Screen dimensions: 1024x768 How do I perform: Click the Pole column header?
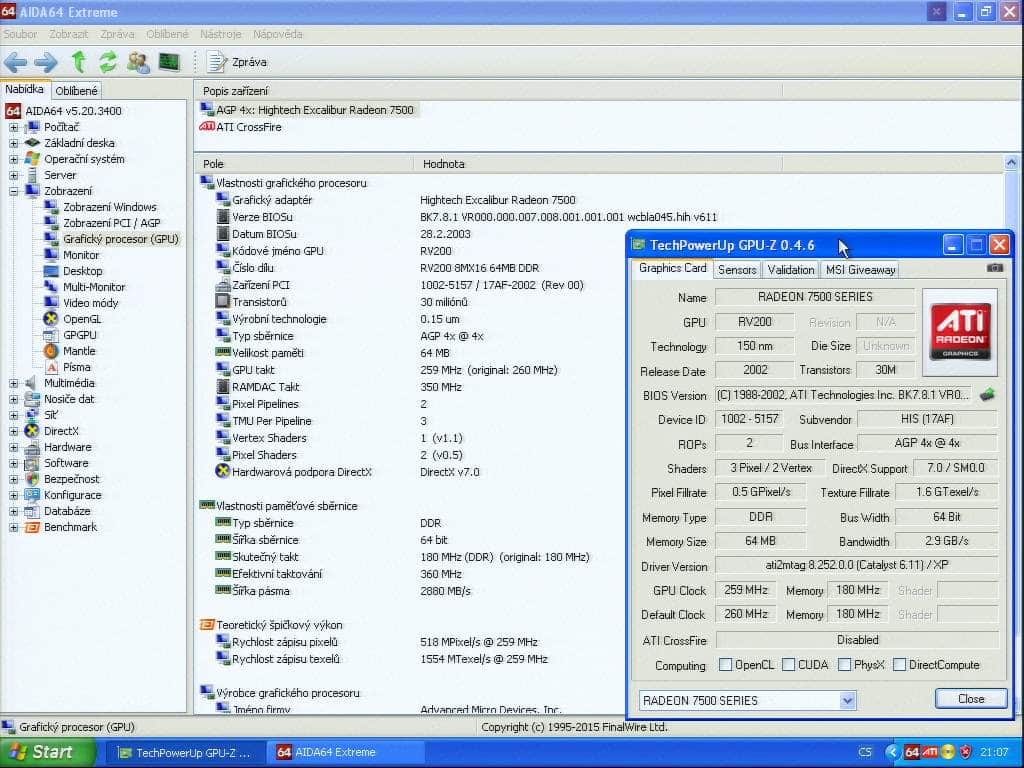304,164
